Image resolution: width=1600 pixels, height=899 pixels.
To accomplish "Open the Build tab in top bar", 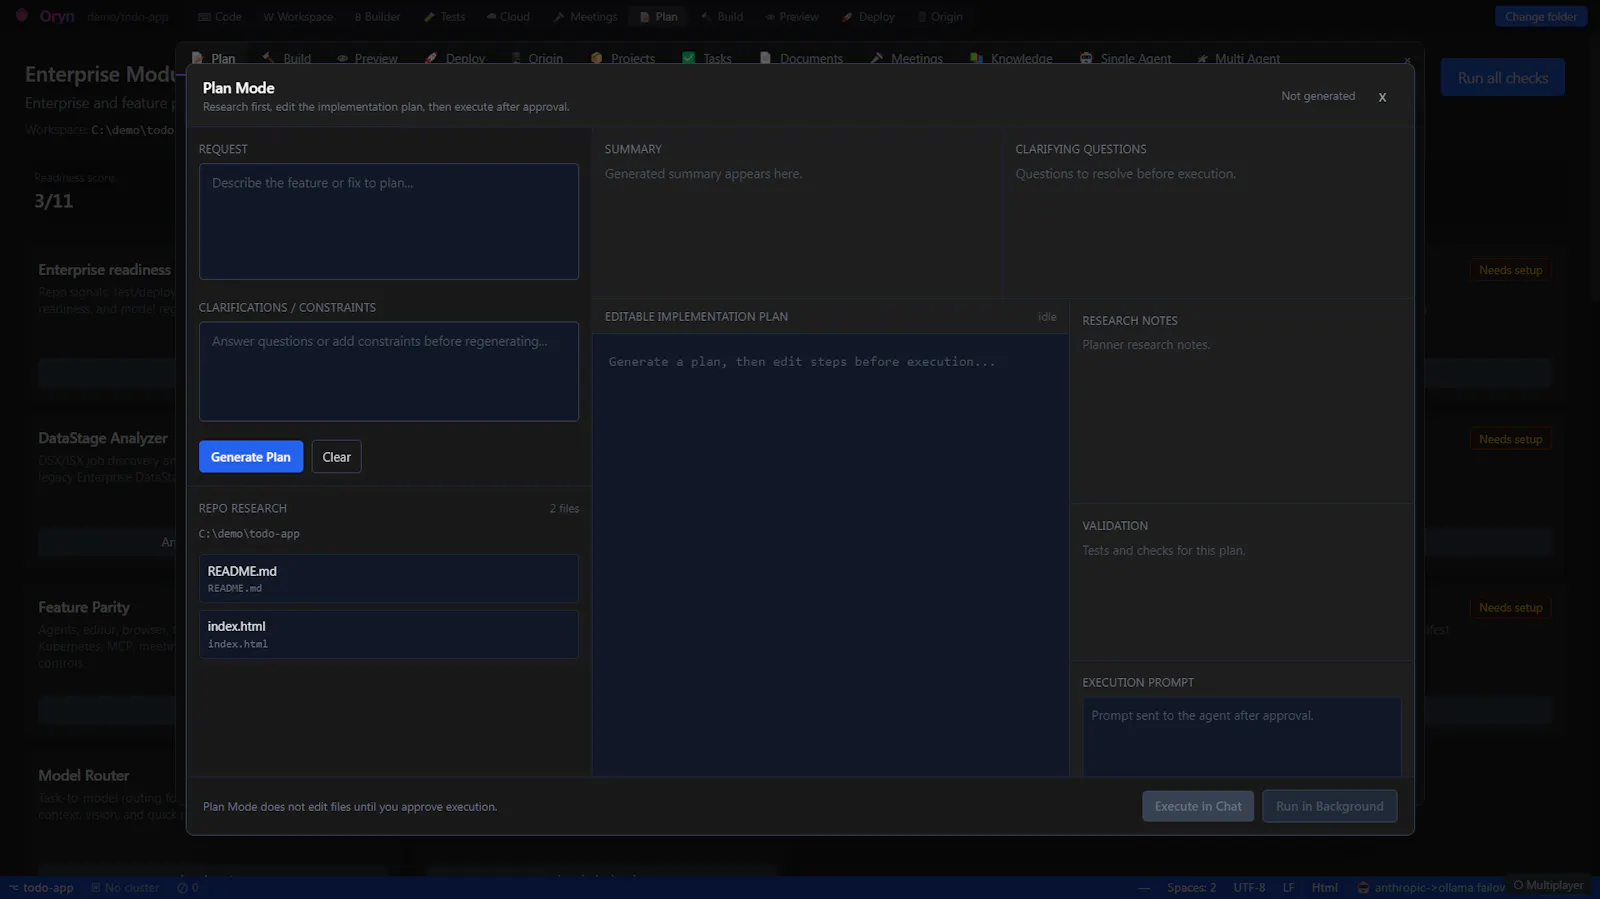I will [722, 16].
